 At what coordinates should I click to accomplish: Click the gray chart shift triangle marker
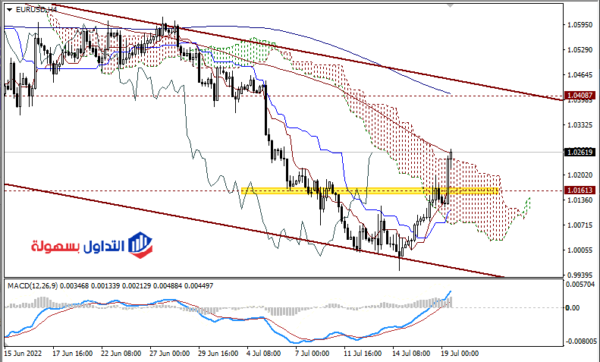click(451, 5)
